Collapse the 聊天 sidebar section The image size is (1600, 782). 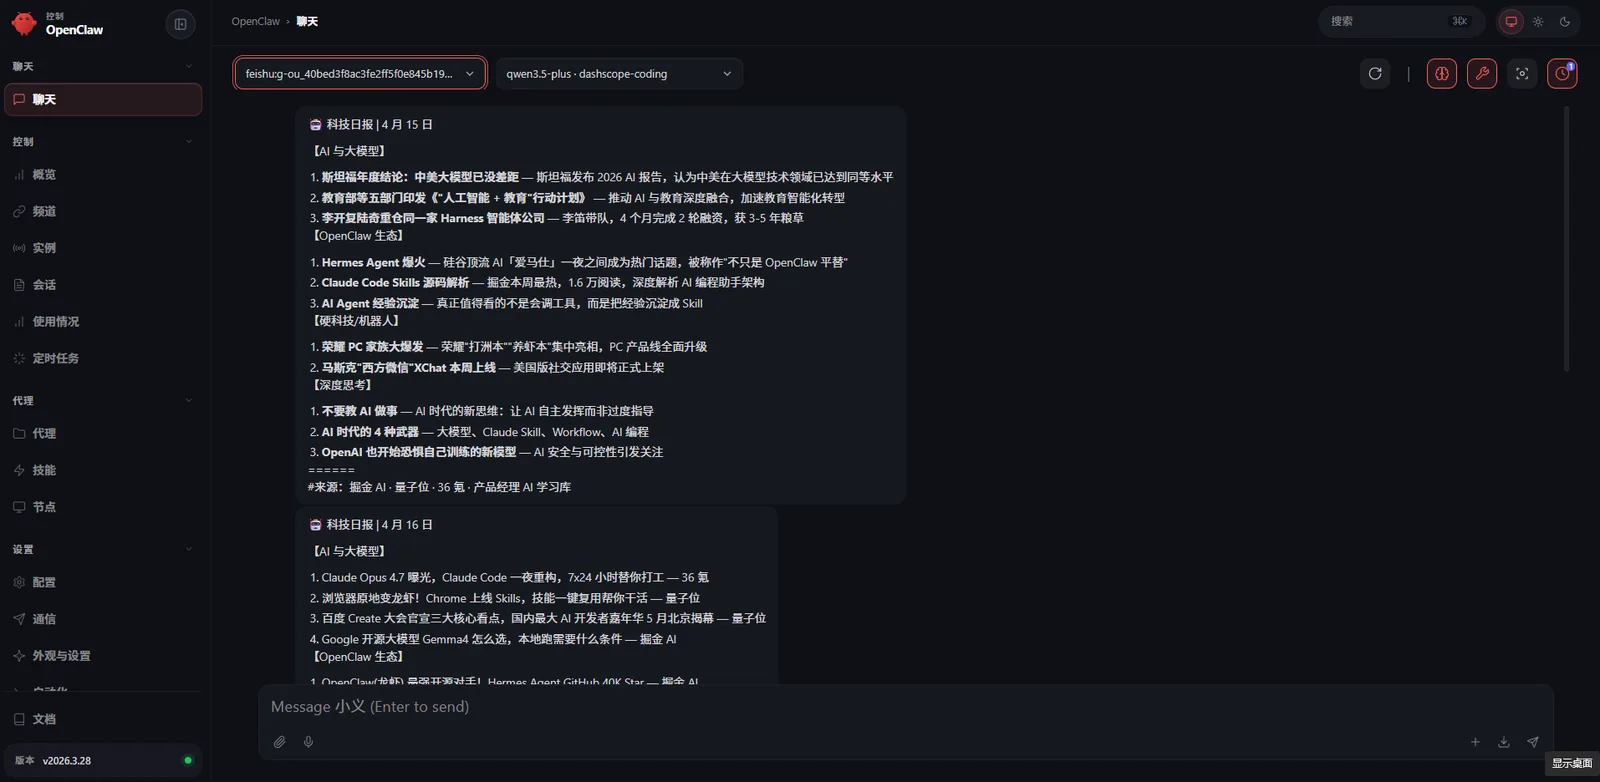(103, 66)
